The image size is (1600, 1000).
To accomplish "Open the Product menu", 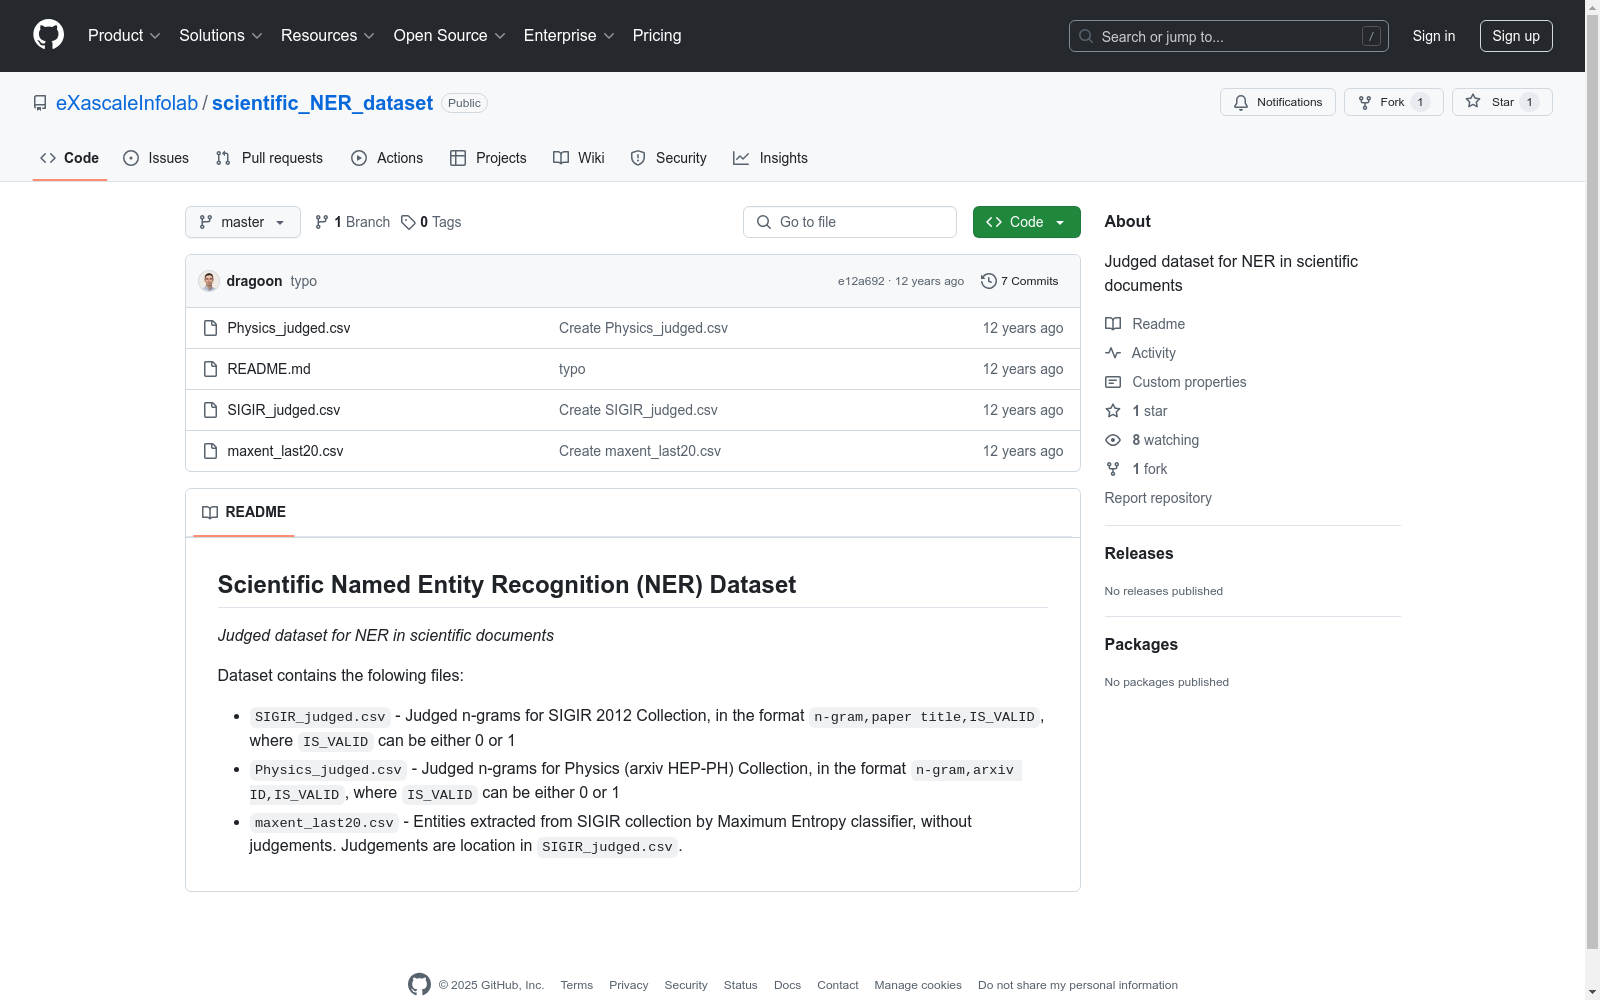I will [124, 36].
